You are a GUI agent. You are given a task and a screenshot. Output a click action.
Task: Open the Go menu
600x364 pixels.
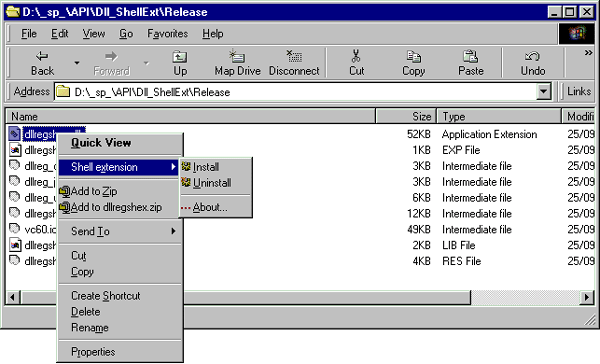pyautogui.click(x=126, y=34)
